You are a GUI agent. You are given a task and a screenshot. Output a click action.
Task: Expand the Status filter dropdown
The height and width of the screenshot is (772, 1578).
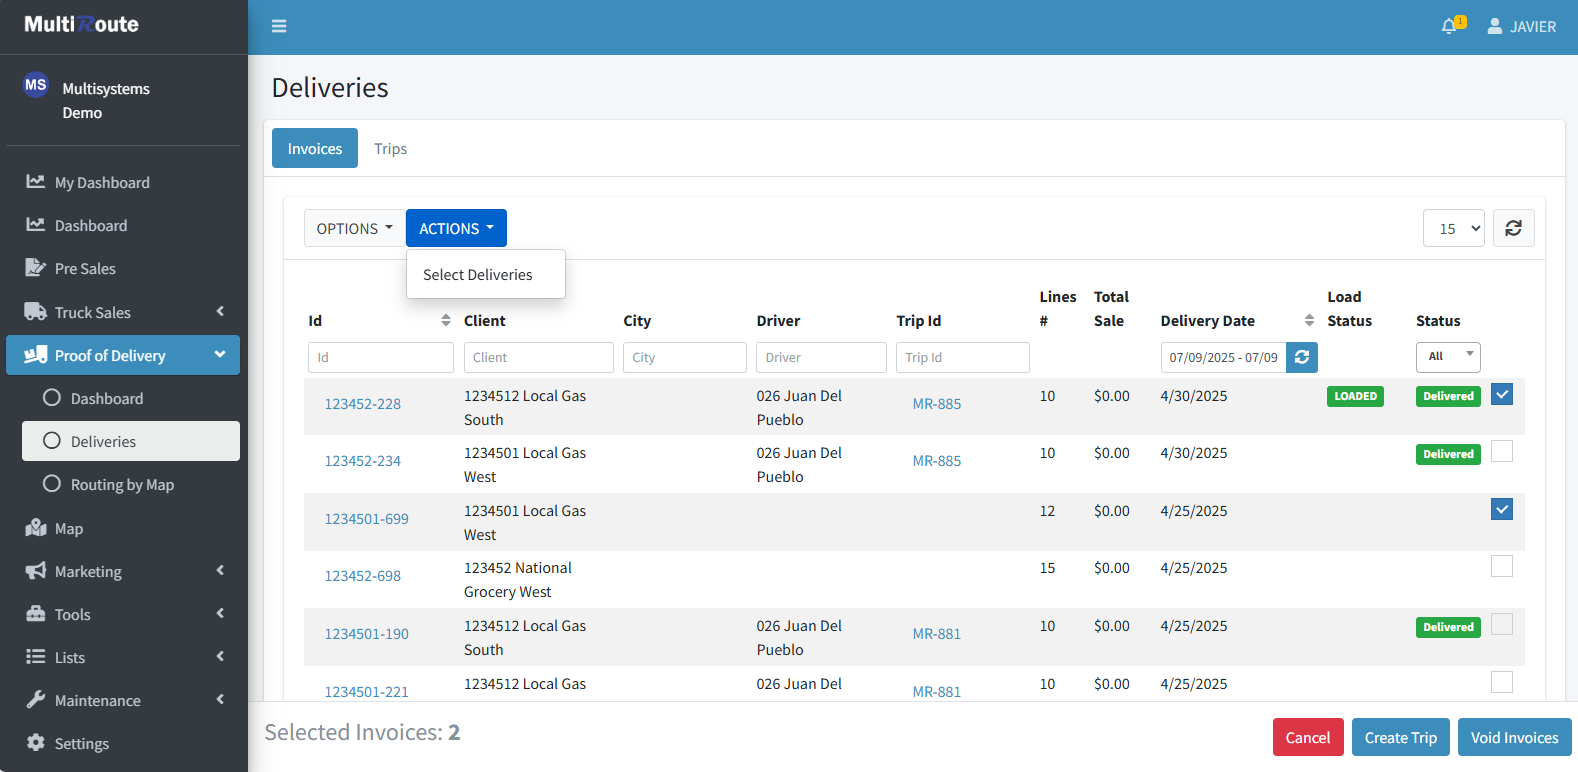point(1447,357)
